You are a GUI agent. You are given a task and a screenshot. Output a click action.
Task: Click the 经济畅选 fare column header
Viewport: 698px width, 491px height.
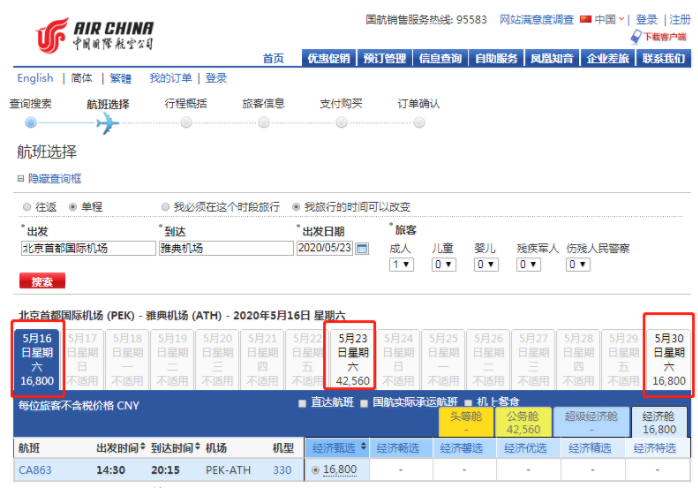point(401,448)
